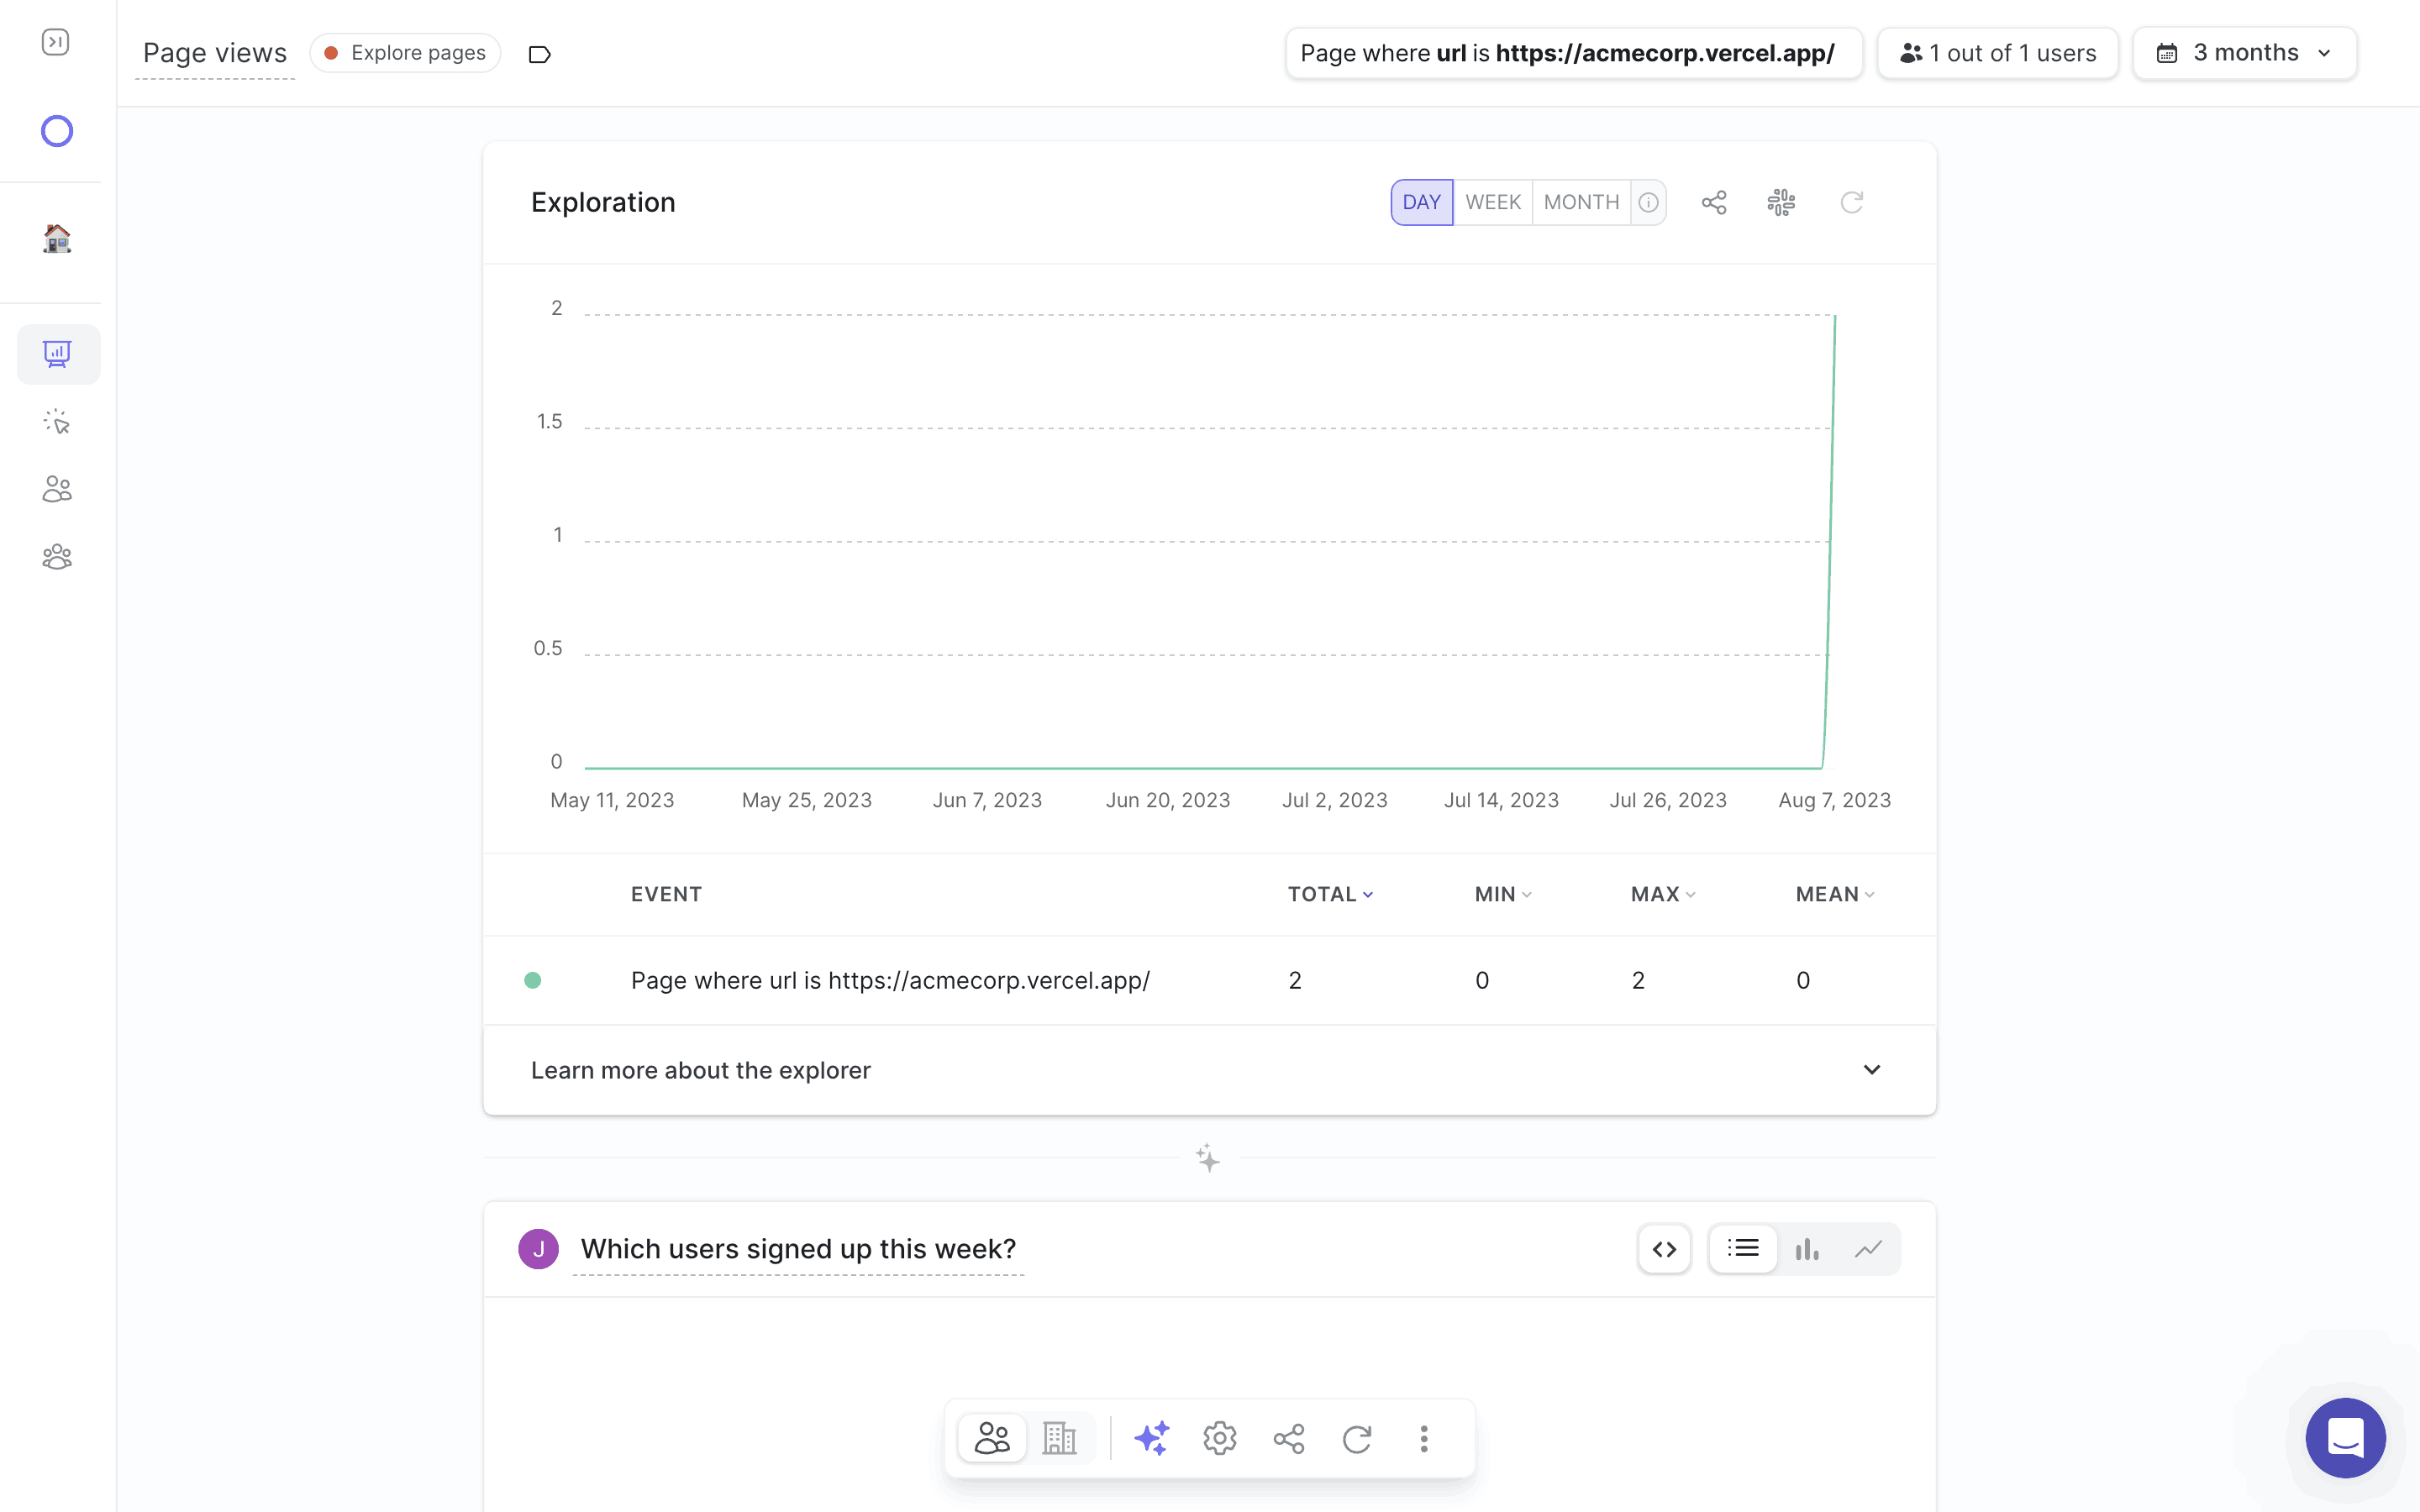Open the home icon in sidebar

click(57, 238)
